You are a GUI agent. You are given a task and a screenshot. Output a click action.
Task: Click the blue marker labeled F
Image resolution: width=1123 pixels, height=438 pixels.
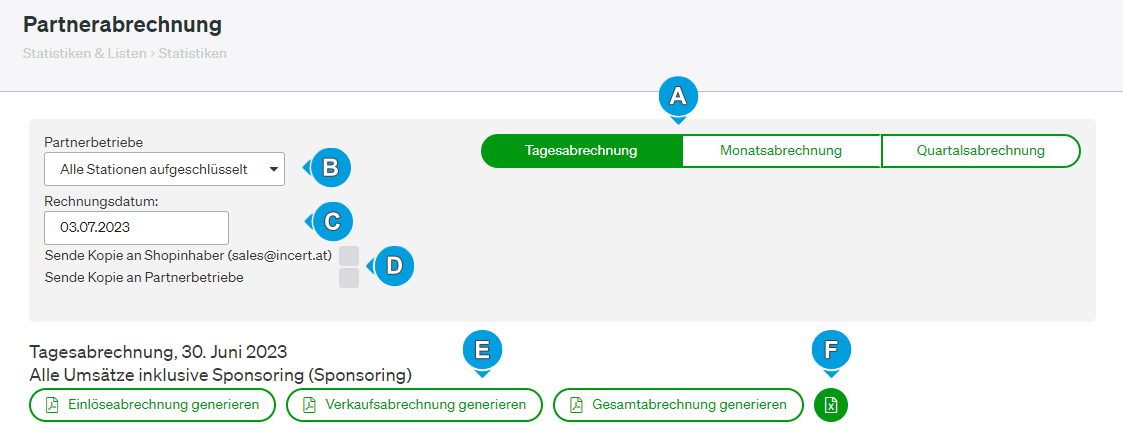click(x=831, y=350)
